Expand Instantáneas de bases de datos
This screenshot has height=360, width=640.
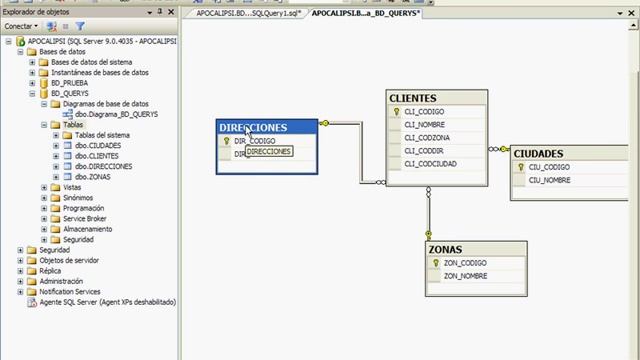pyautogui.click(x=32, y=73)
